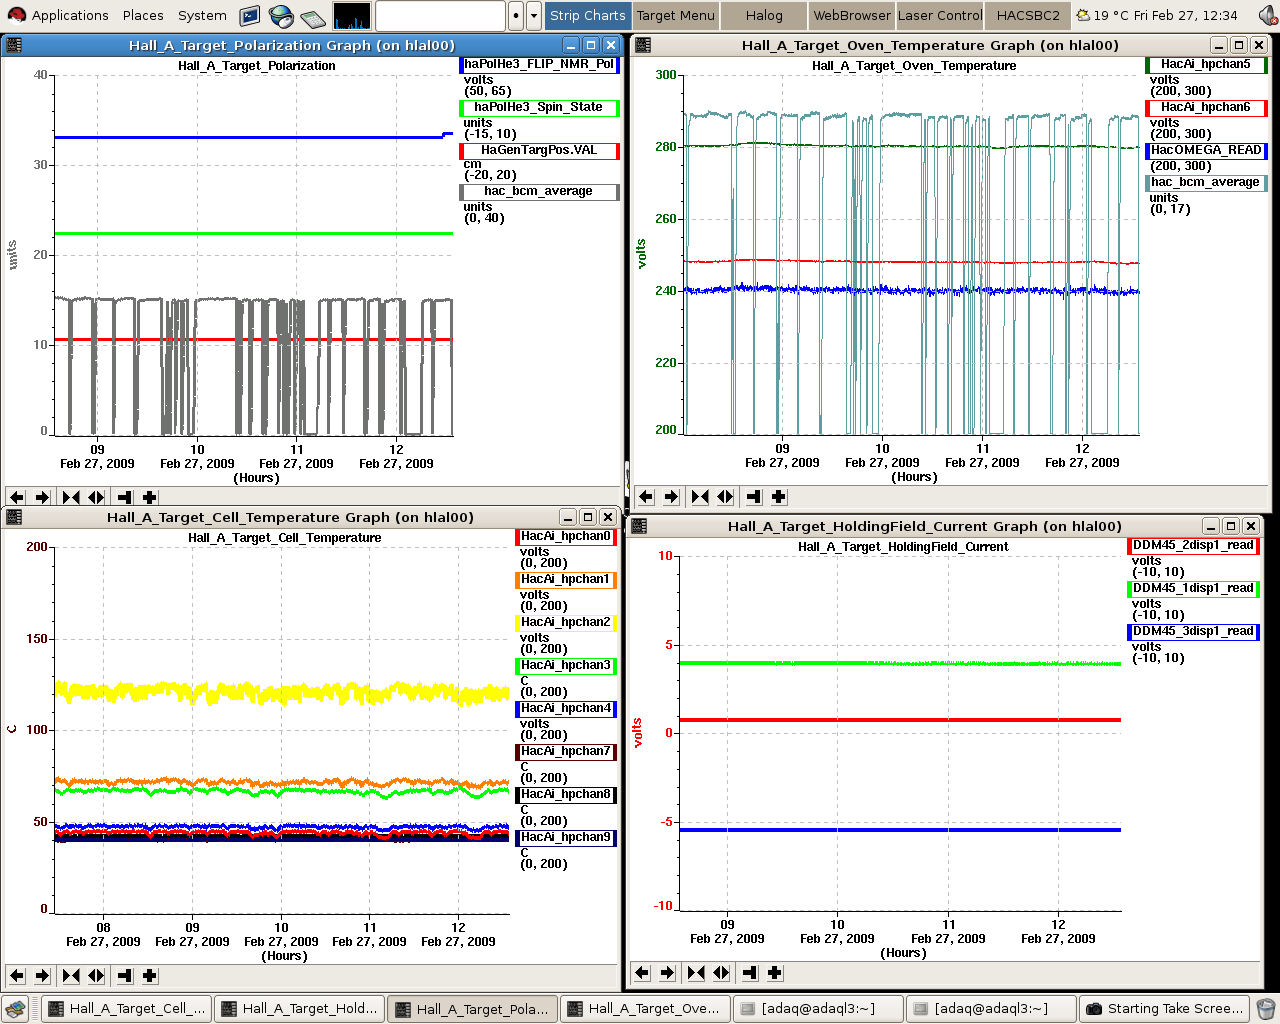Open the volume control icon
1280x1024 pixels.
click(1268, 15)
